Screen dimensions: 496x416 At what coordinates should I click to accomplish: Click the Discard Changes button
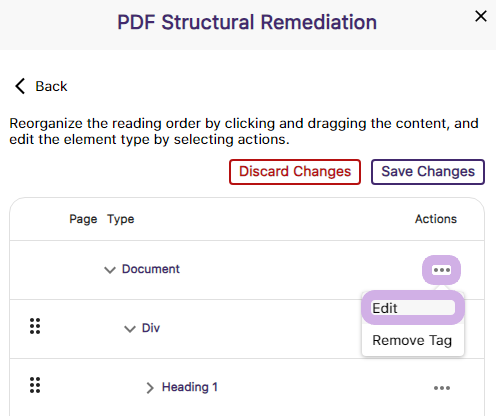coord(295,172)
